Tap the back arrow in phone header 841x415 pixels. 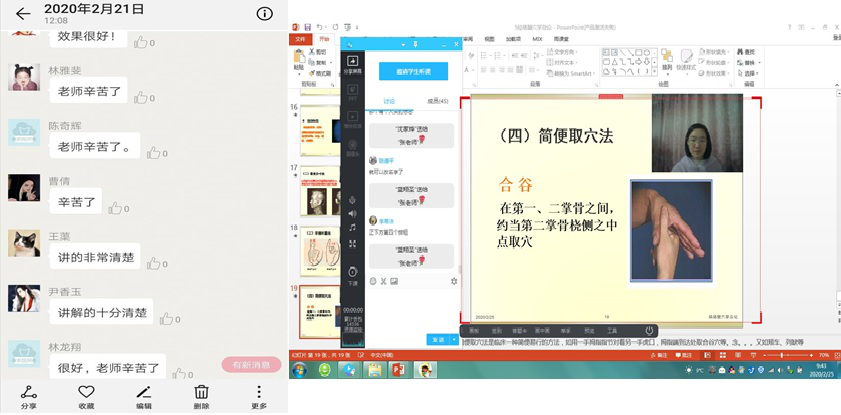tap(22, 14)
